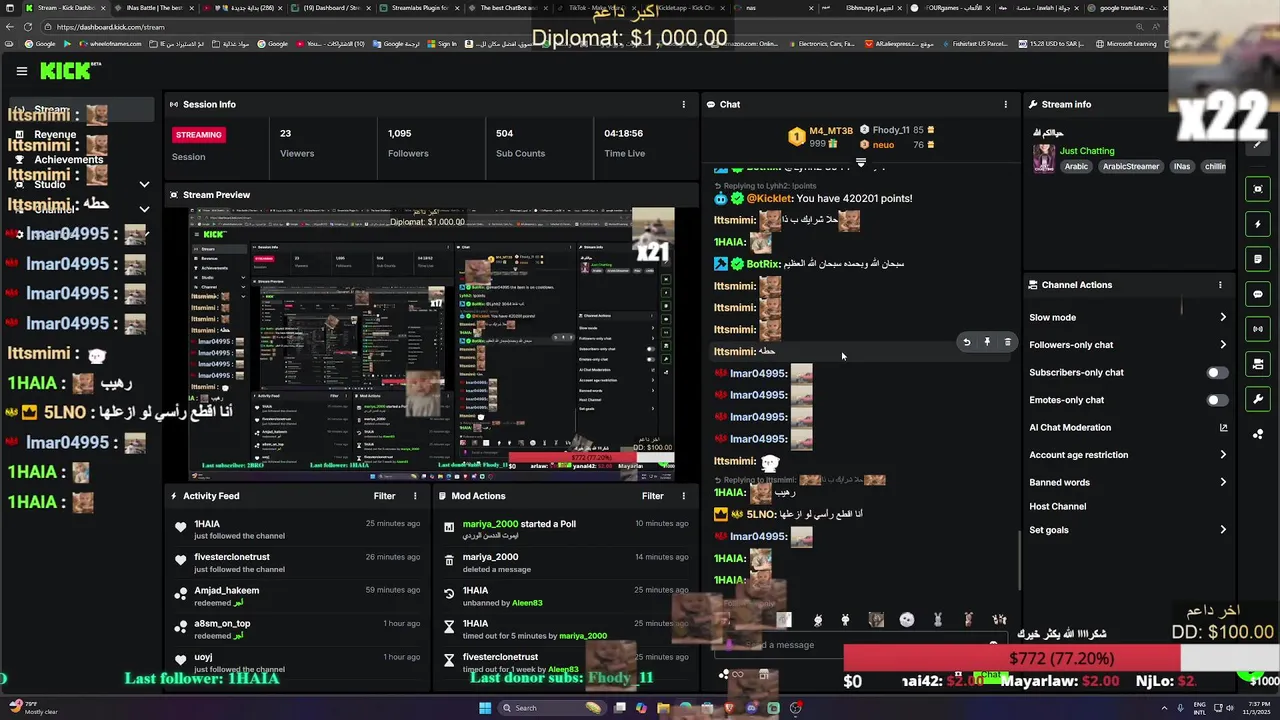Go back in browser
1280x720 pixels.
click(x=9, y=27)
